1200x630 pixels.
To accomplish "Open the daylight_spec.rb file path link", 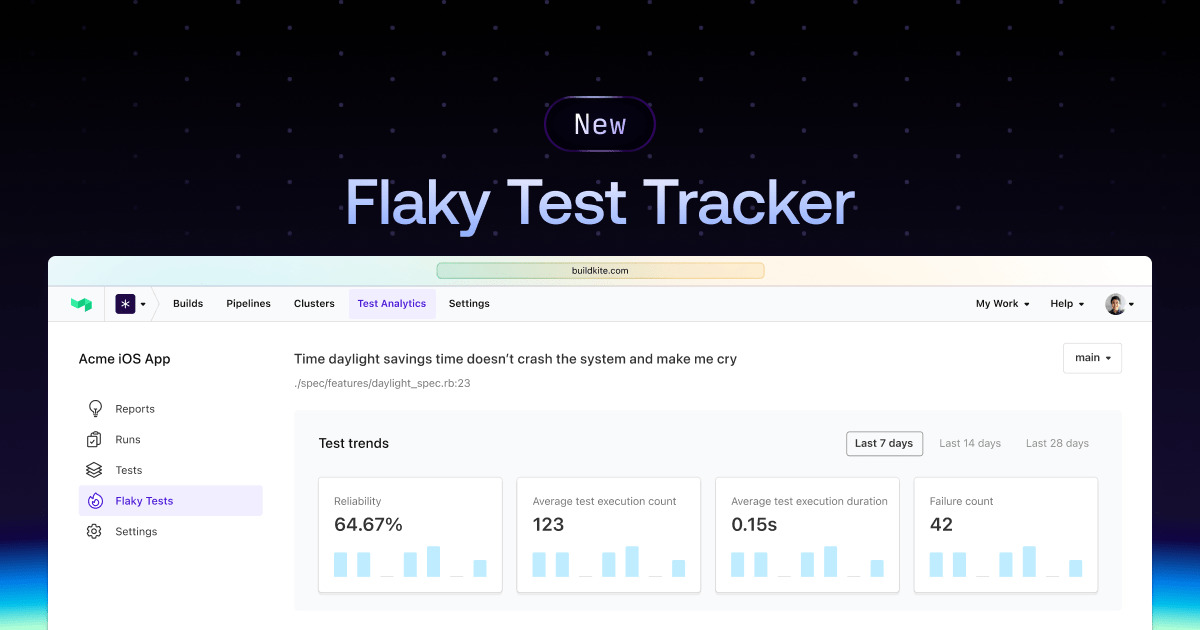I will (x=382, y=382).
